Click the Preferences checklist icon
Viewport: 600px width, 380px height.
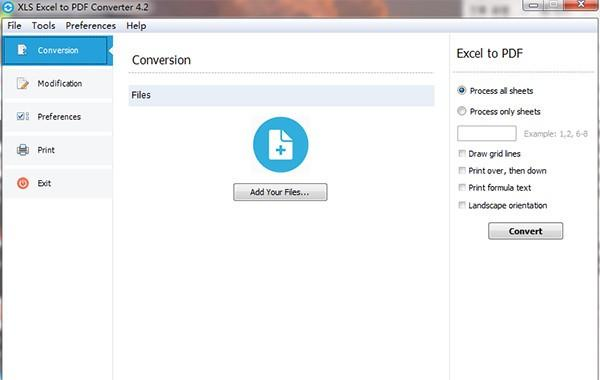tap(23, 116)
